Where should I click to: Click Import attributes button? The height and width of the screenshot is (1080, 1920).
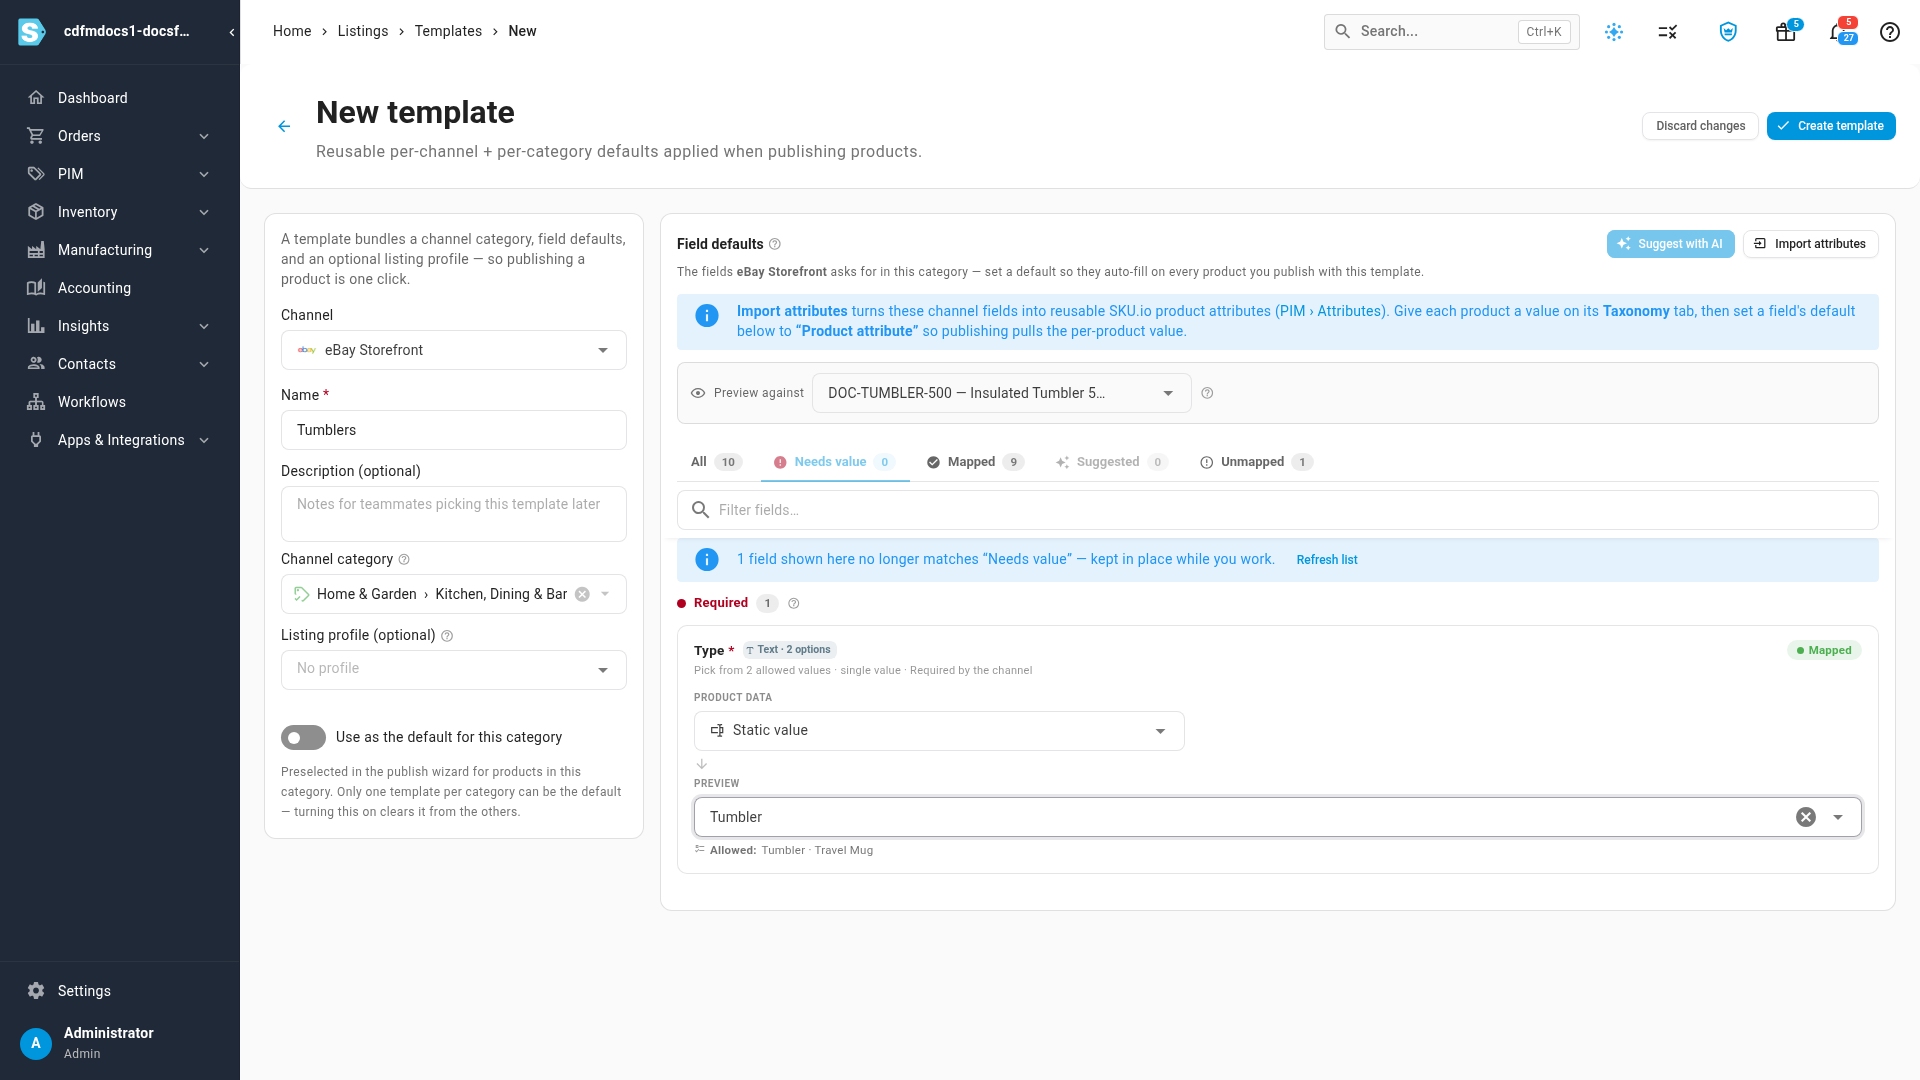[x=1810, y=244]
